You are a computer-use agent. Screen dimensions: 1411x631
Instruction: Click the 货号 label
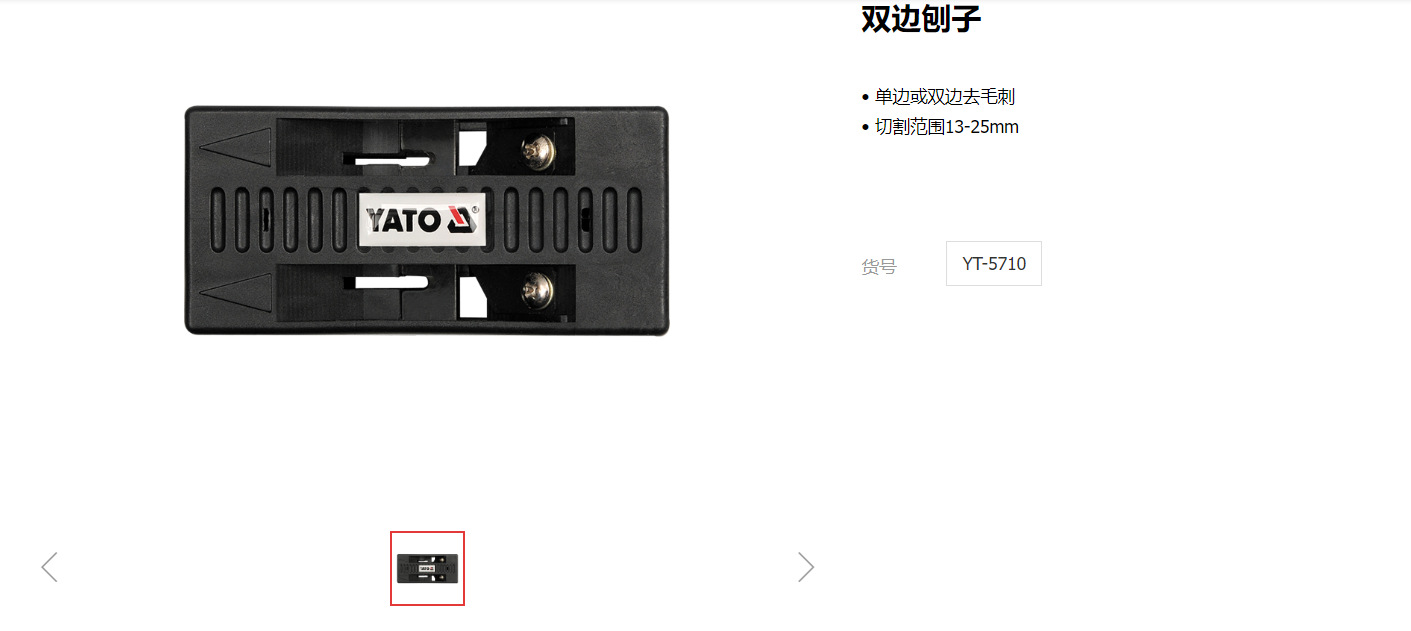pyautogui.click(x=879, y=267)
